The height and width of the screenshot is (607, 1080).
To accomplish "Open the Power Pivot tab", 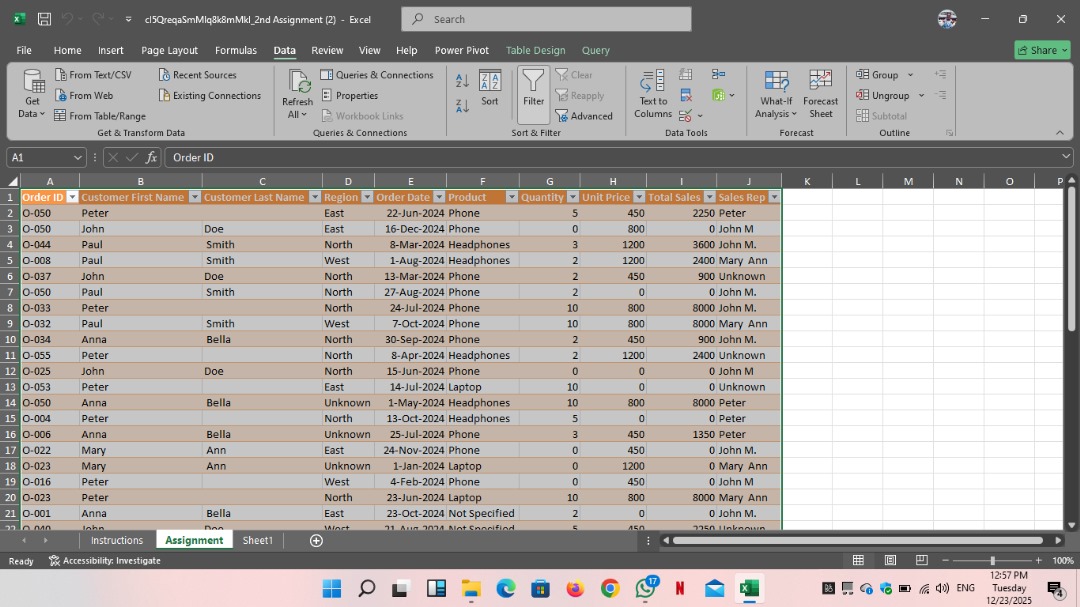I will click(x=461, y=50).
